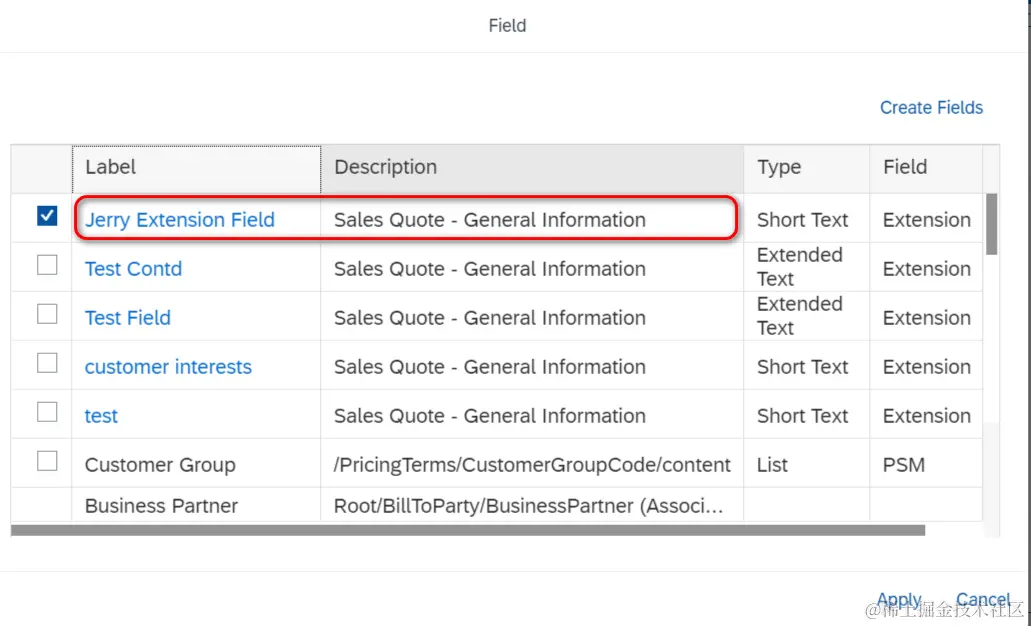Open the Test Contd field link
Image resolution: width=1031 pixels, height=626 pixels.
[x=133, y=269]
